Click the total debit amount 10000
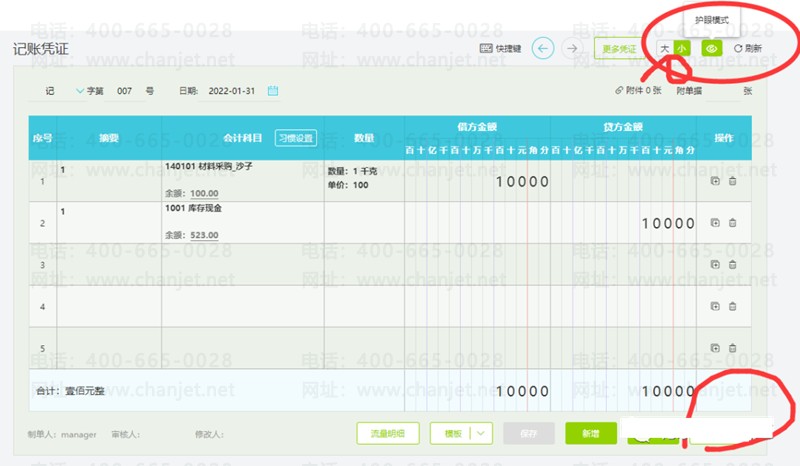This screenshot has width=800, height=466. click(522, 391)
